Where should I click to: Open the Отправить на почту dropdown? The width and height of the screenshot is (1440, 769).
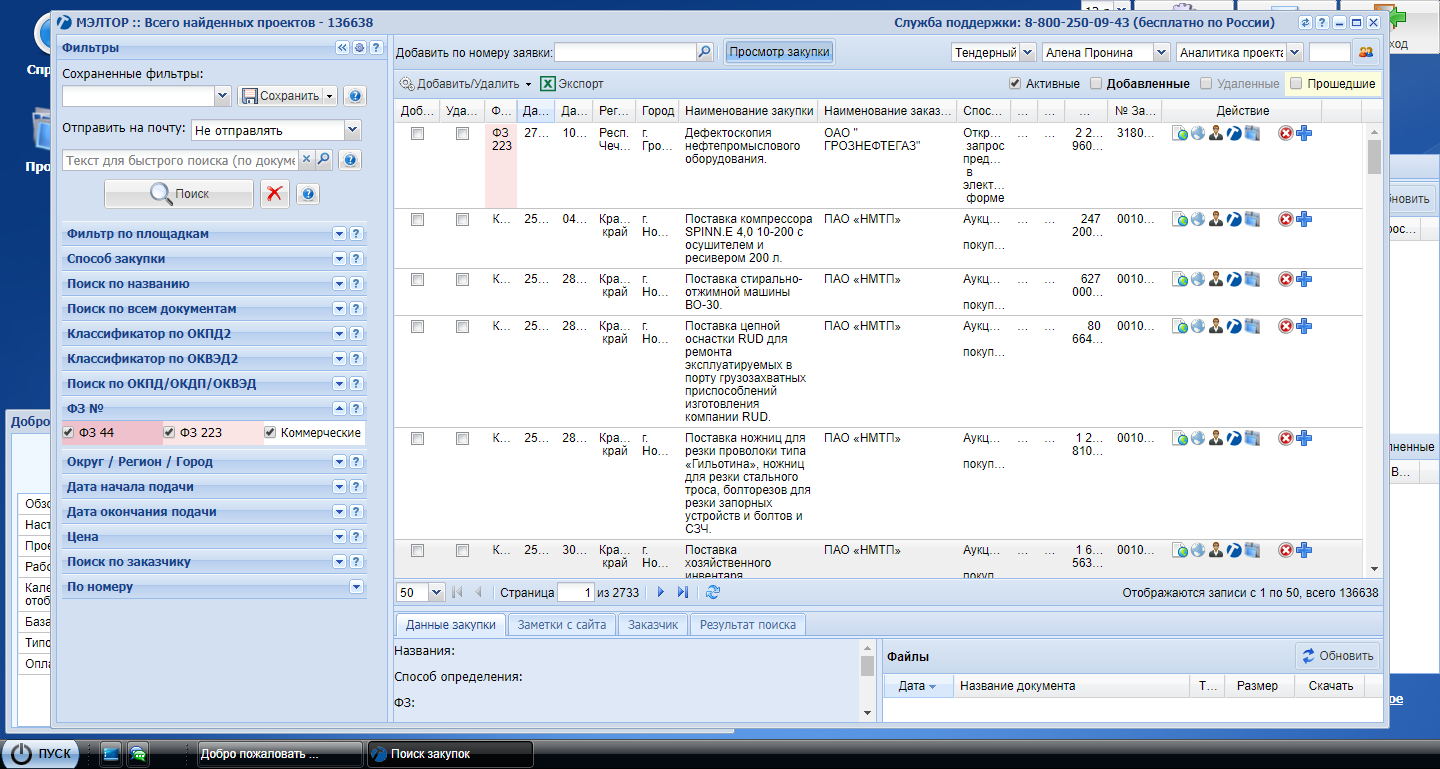click(x=351, y=130)
